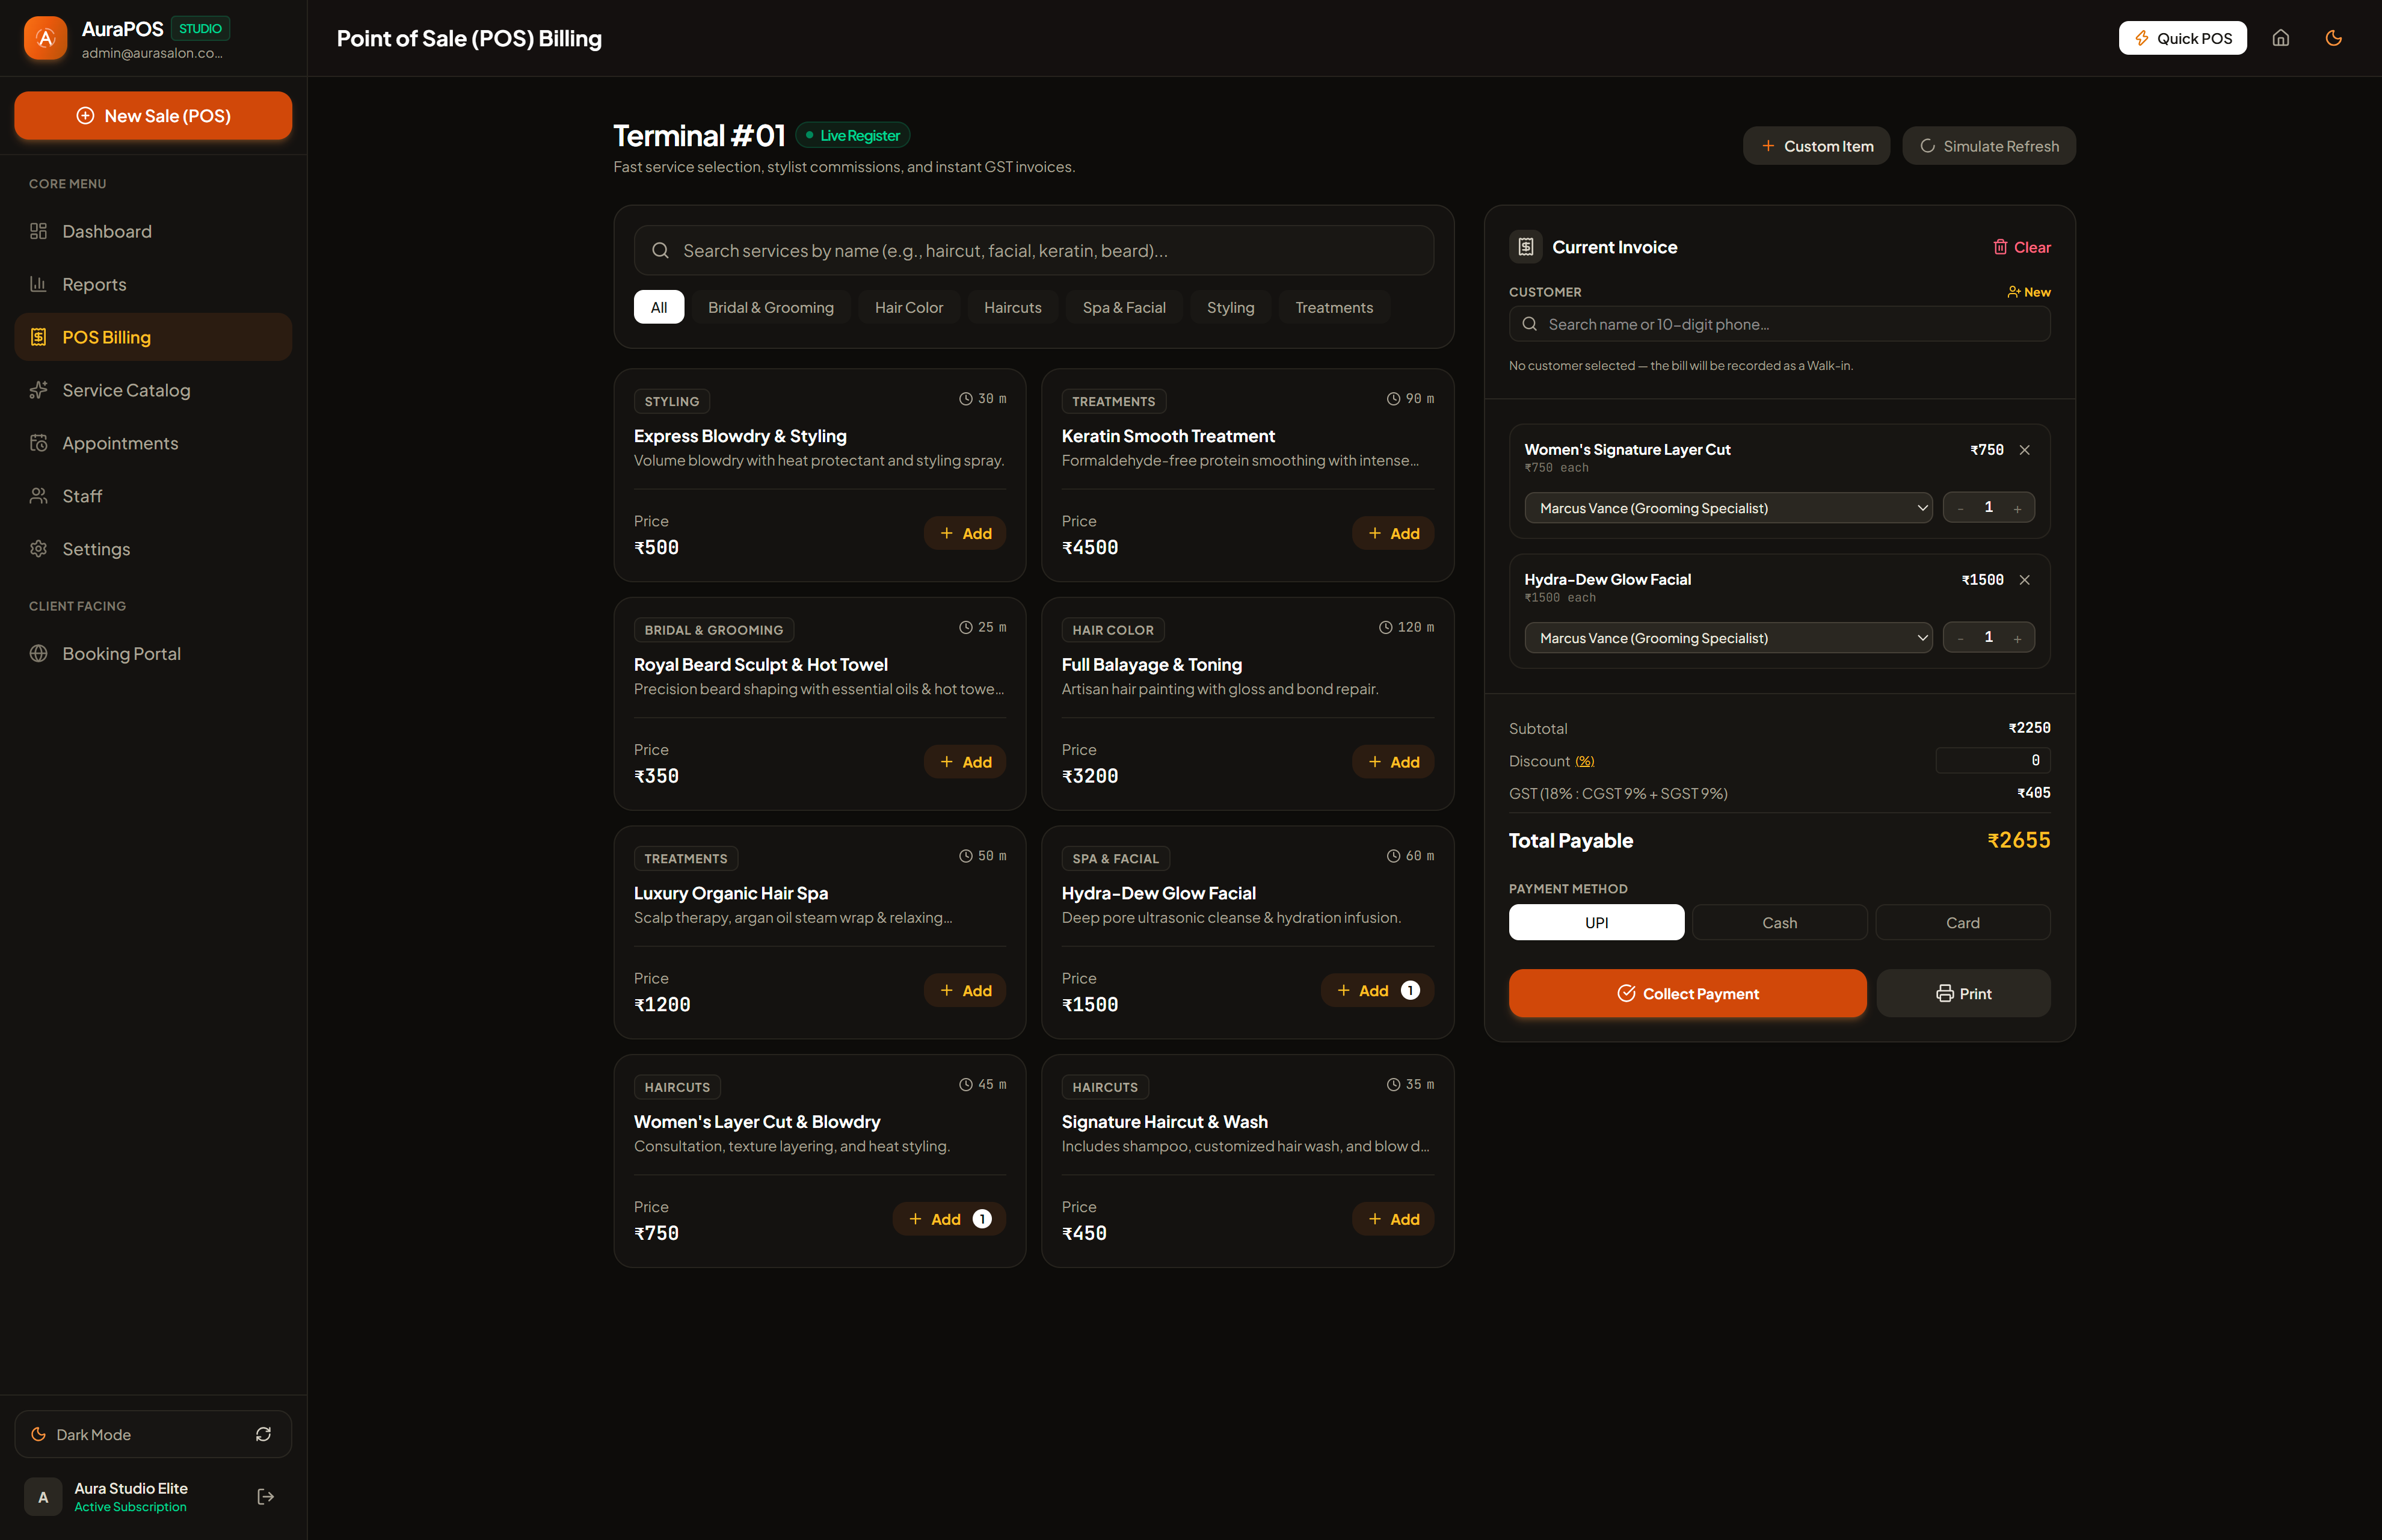Click the sign-out icon beside Aura Studio Elite
The height and width of the screenshot is (1540, 2382).
(265, 1496)
